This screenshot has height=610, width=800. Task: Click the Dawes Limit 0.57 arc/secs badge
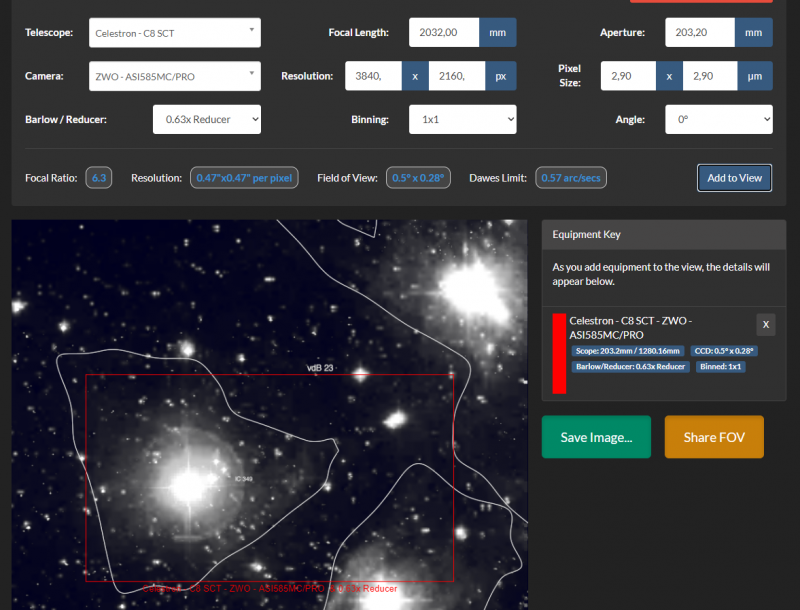click(x=571, y=178)
